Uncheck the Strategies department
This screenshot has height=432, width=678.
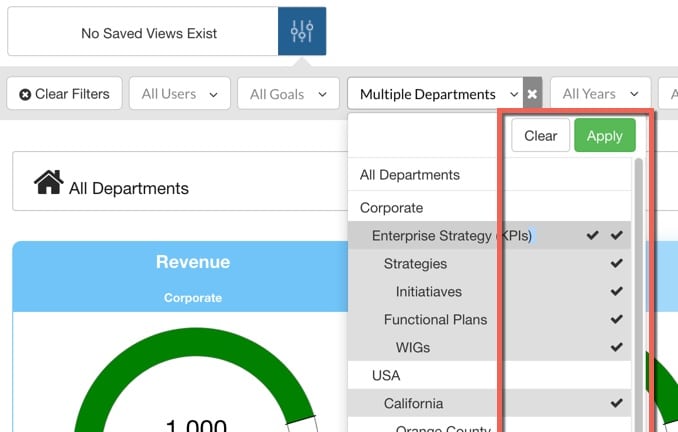pyautogui.click(x=616, y=264)
